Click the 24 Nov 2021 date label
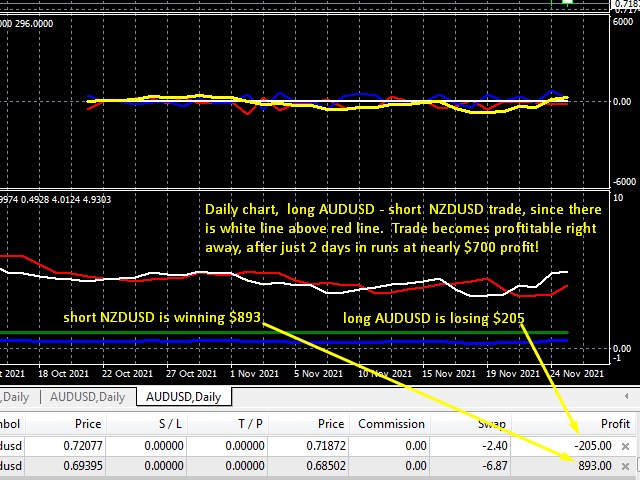Screen dimensions: 640x480 (x=576, y=373)
